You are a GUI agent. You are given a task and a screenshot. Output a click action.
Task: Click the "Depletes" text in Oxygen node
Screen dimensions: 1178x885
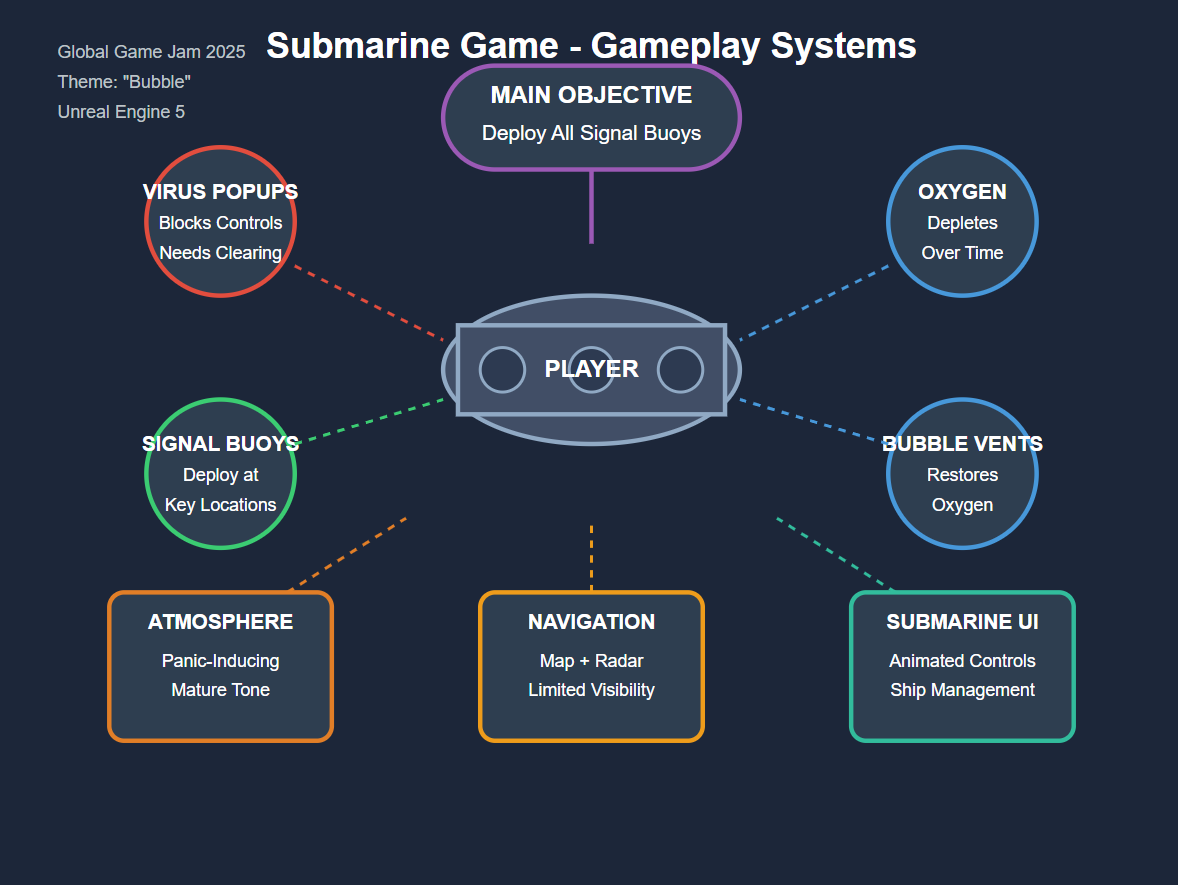[962, 223]
